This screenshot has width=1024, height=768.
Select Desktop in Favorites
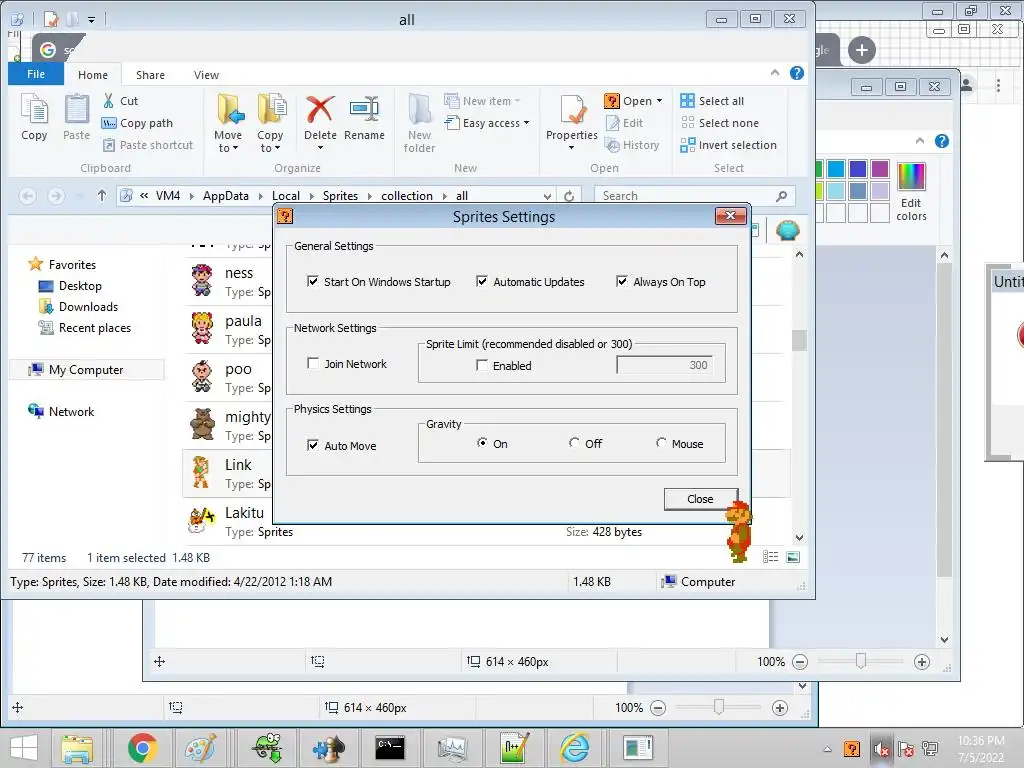tap(71, 285)
